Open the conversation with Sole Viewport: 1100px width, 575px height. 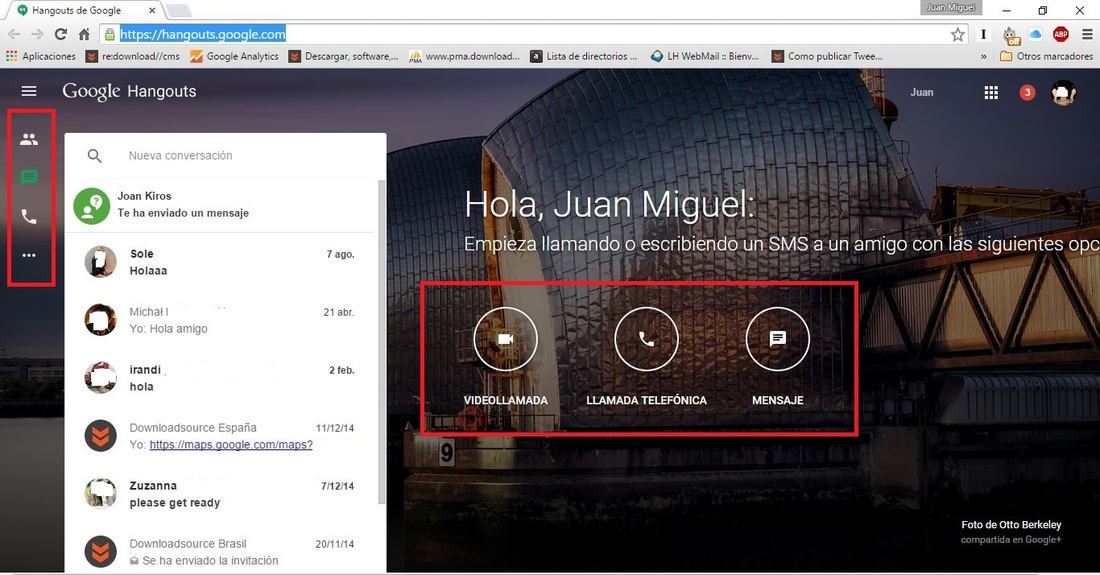coord(220,262)
